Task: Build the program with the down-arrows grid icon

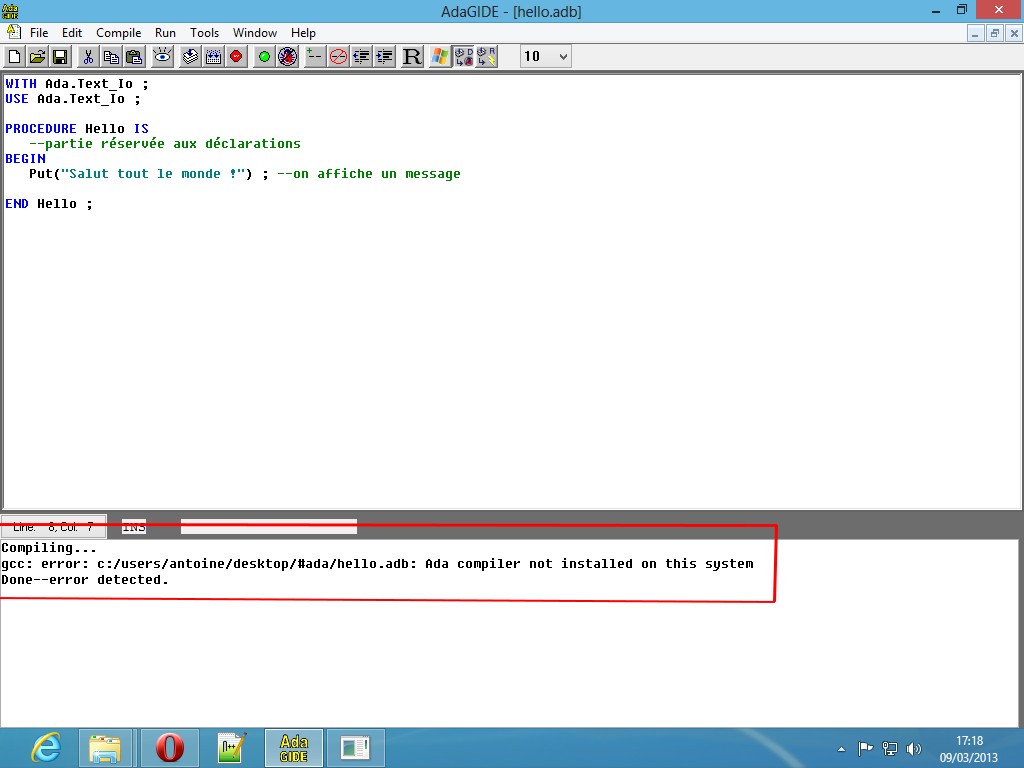Action: [x=213, y=57]
